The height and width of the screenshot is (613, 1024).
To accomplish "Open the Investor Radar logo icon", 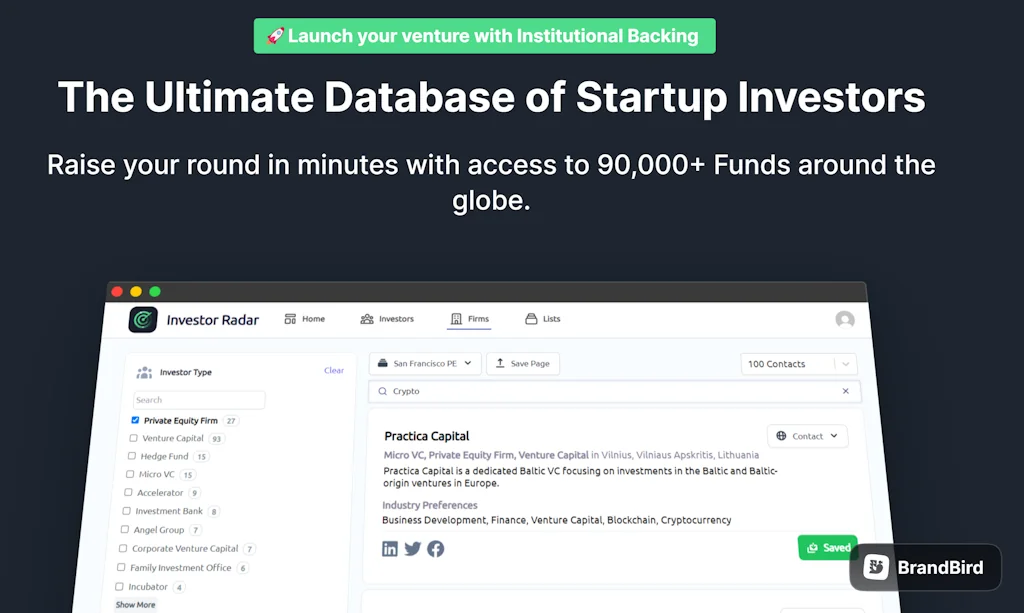I will (x=143, y=319).
